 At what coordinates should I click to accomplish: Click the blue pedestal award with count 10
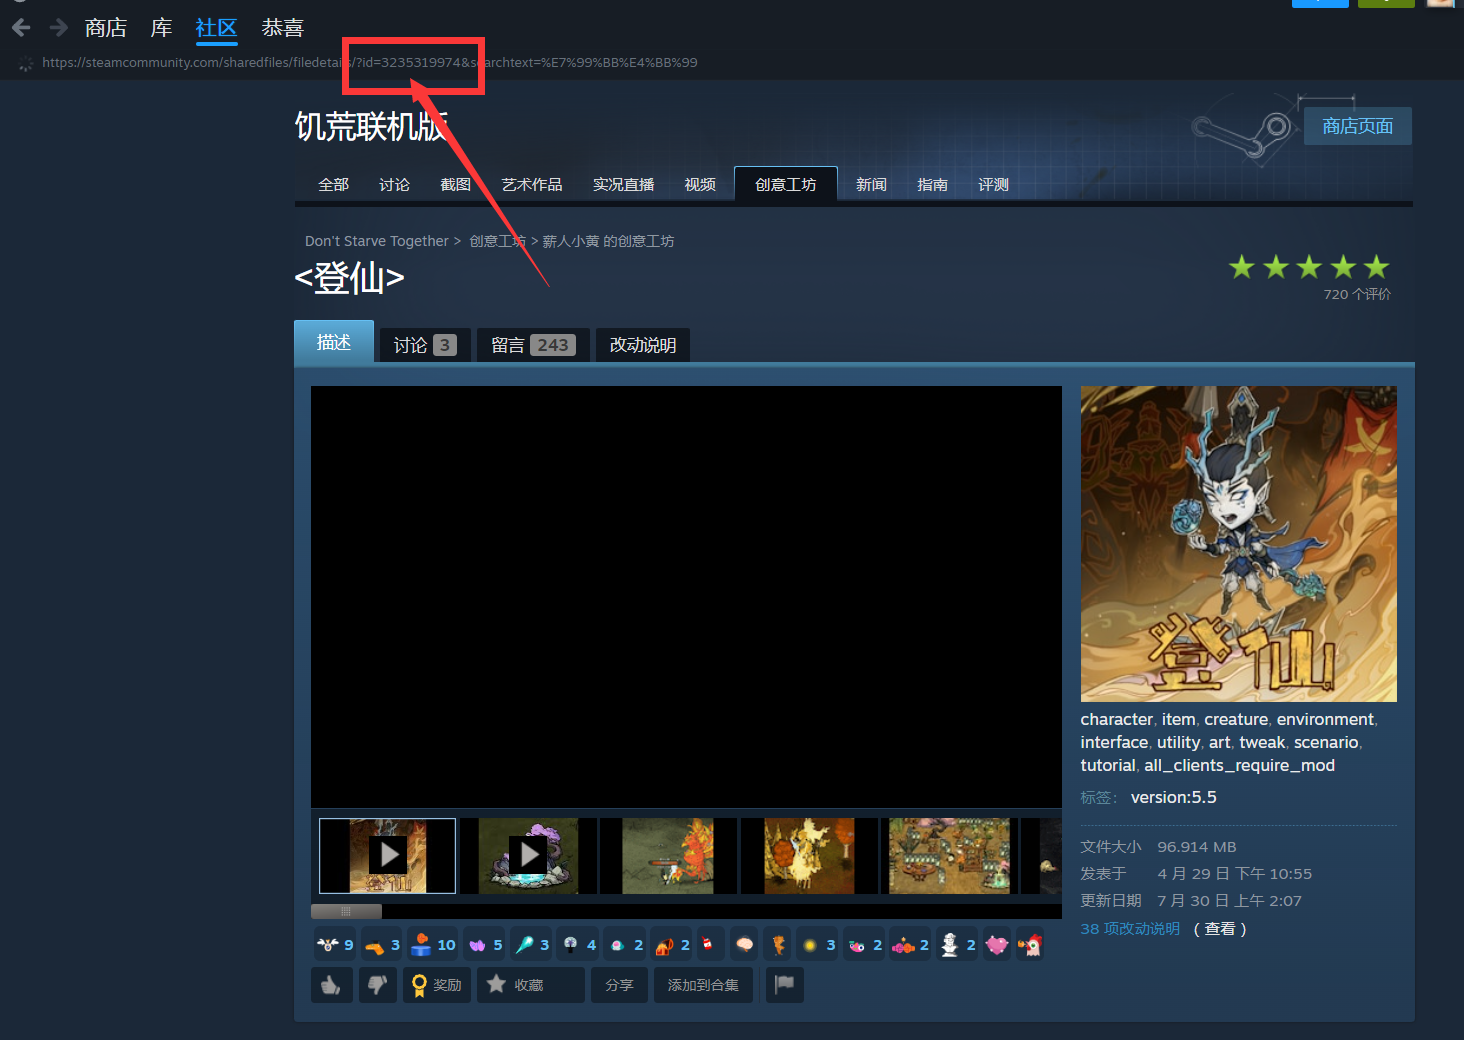point(433,945)
